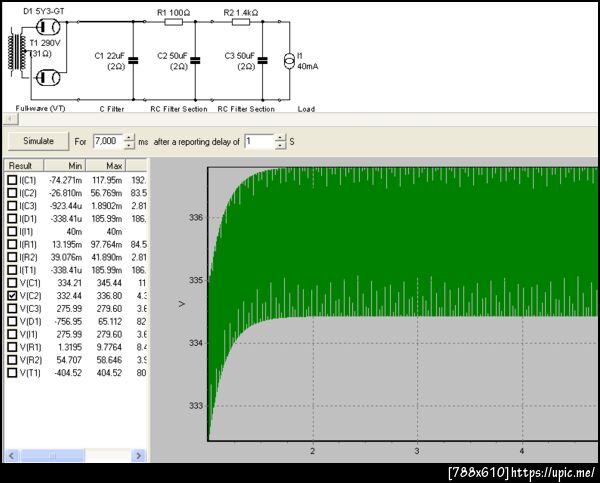Click the V(C1) min value 334.21

click(x=69, y=283)
